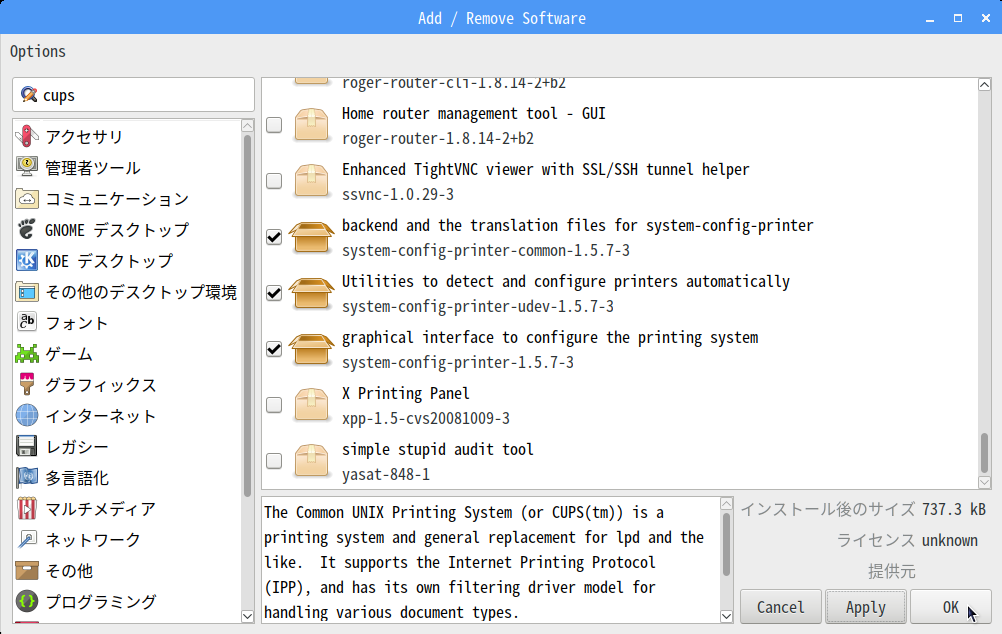Select the アクセサリ category icon

click(x=27, y=136)
